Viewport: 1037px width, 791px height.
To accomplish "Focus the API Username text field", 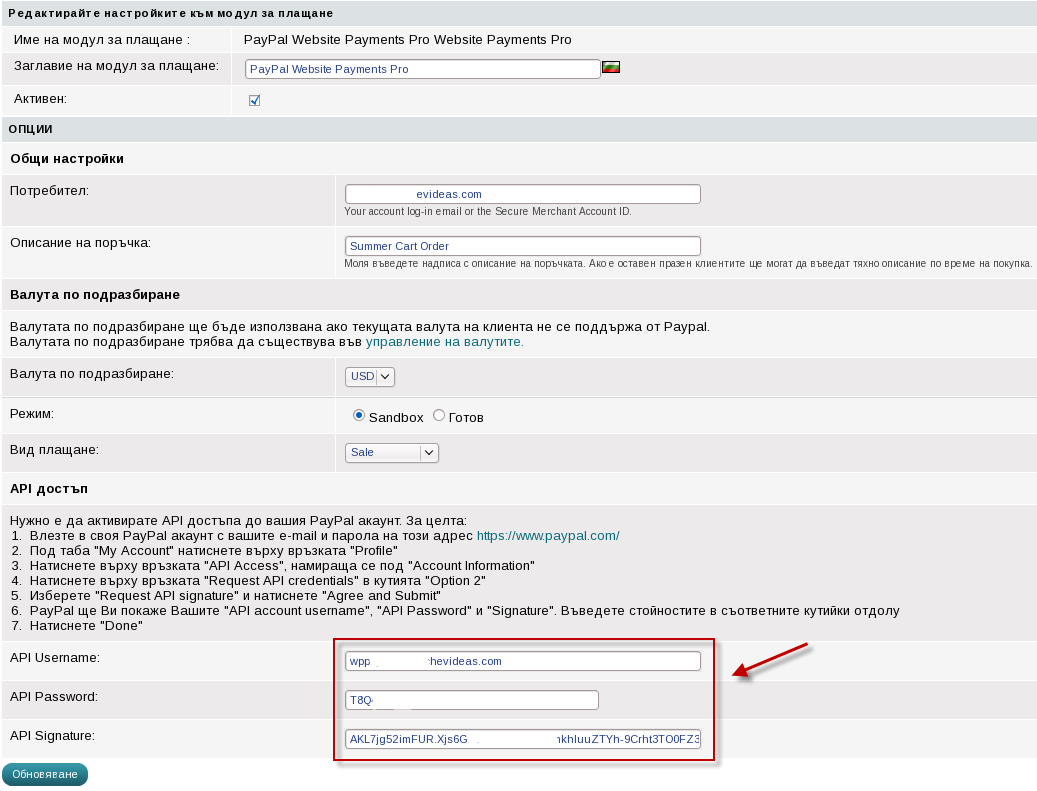I will tap(522, 661).
